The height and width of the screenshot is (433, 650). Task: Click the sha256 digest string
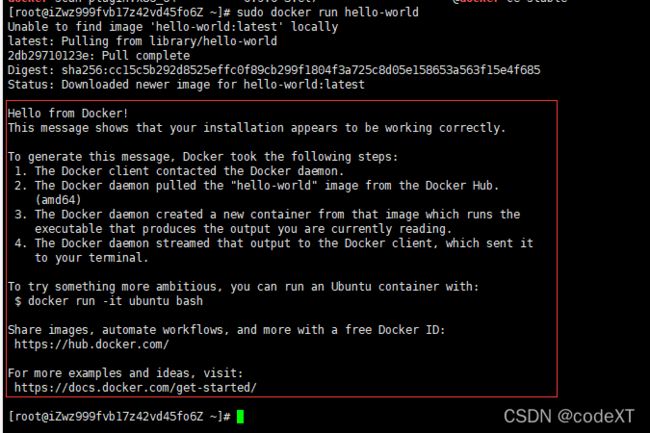coord(301,70)
